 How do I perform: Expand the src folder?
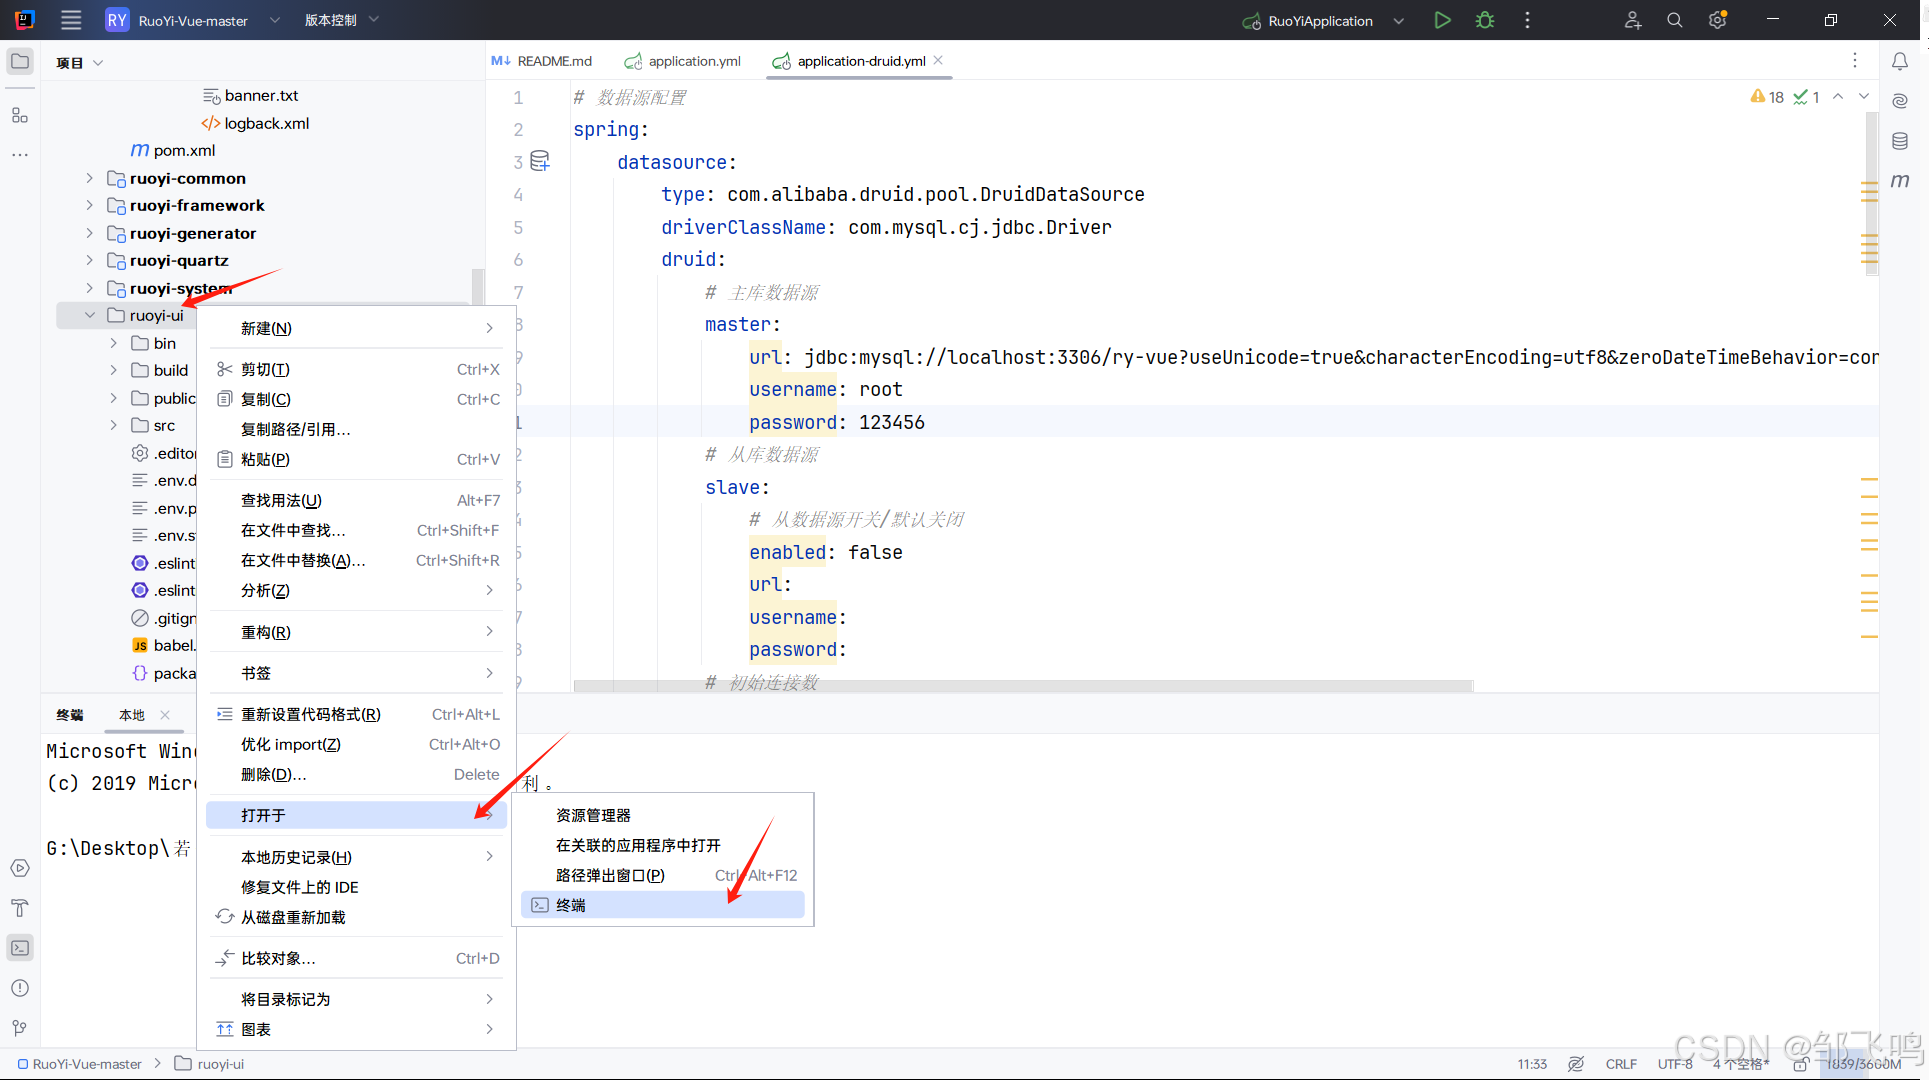point(113,425)
